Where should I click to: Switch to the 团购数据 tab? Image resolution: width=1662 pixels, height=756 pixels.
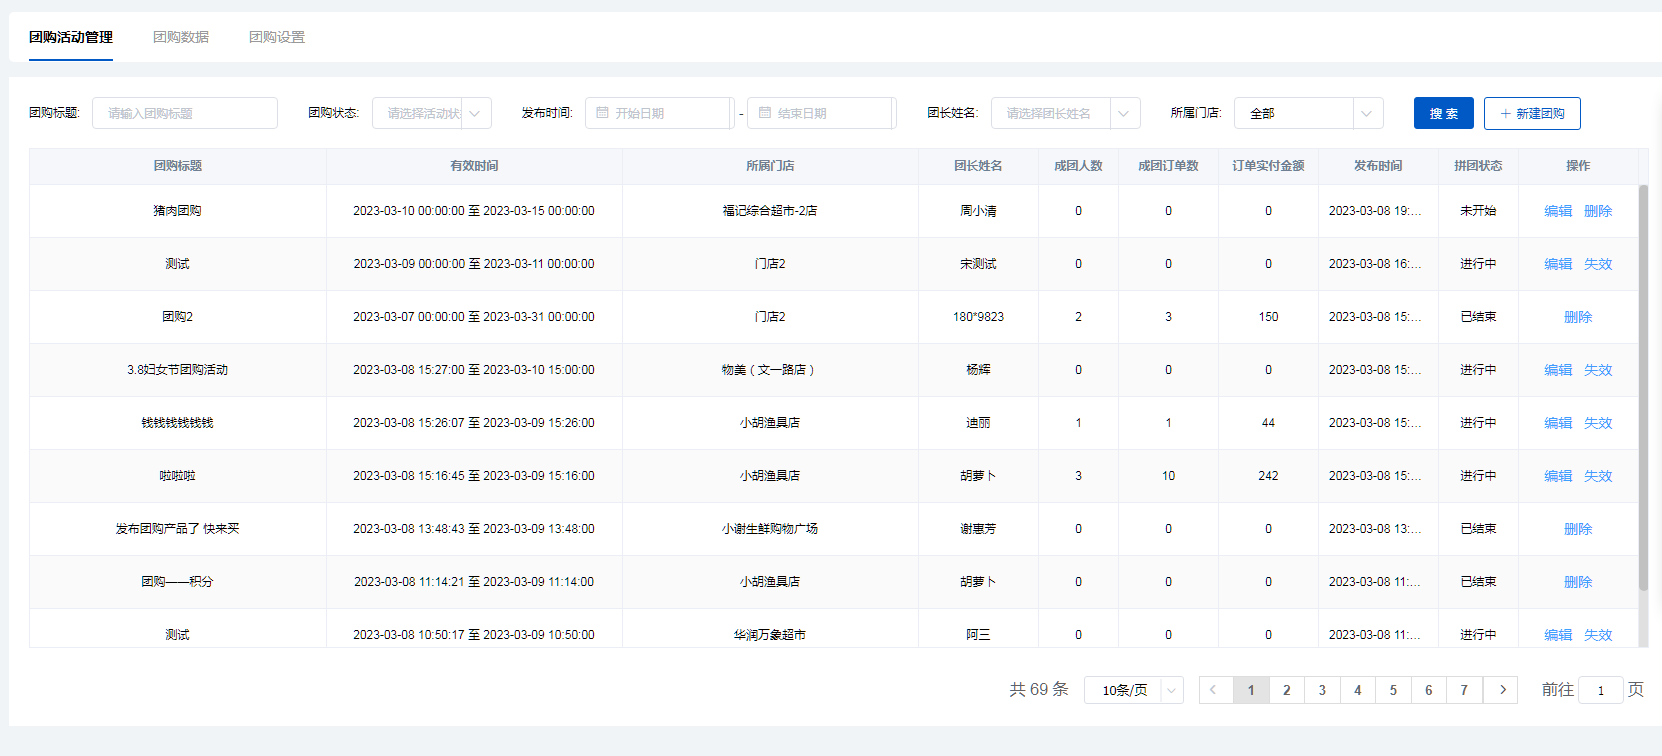point(181,37)
